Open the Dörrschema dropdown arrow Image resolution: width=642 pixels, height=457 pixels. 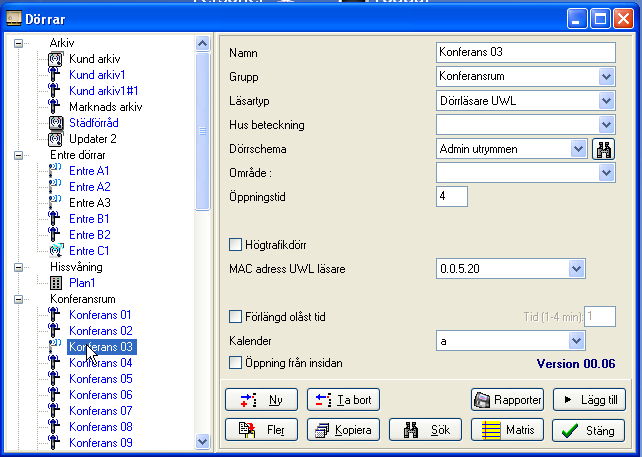coord(578,149)
